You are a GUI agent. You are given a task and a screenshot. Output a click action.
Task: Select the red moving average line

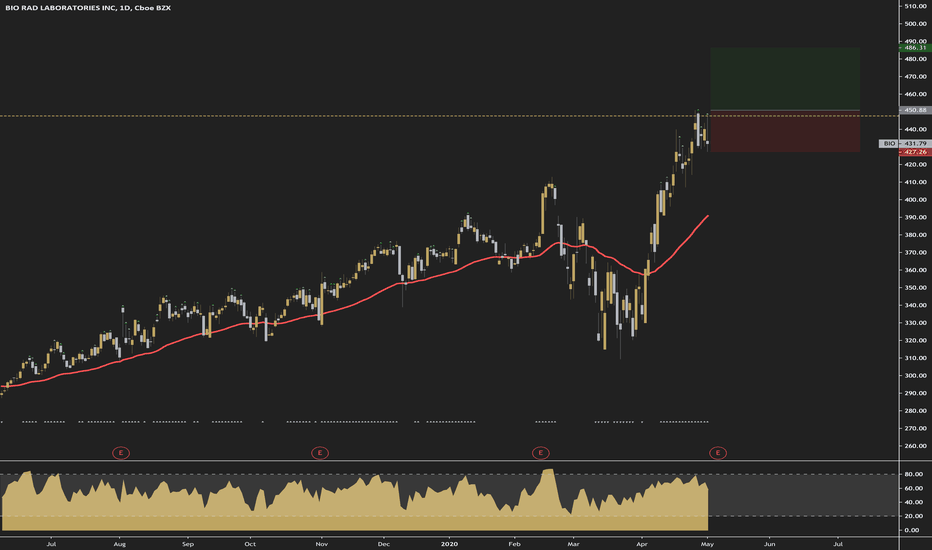tap(357, 303)
